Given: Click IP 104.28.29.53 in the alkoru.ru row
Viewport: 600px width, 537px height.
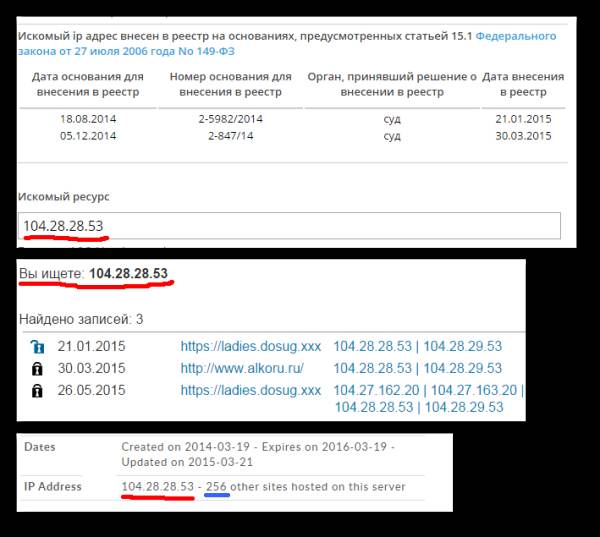Looking at the screenshot, I should (462, 368).
